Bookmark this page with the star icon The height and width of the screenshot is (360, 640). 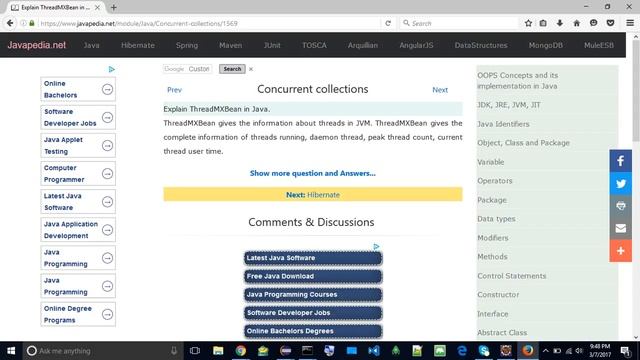[x=528, y=23]
